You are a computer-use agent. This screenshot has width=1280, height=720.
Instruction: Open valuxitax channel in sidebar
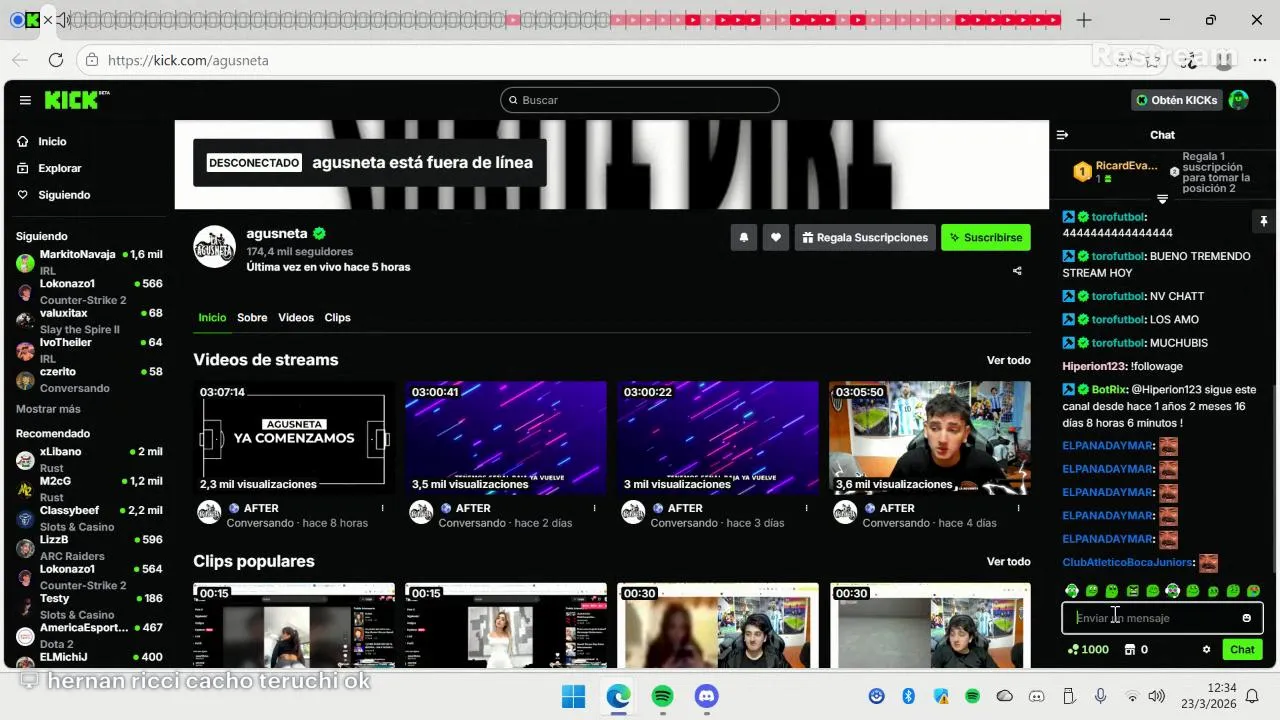coord(89,321)
